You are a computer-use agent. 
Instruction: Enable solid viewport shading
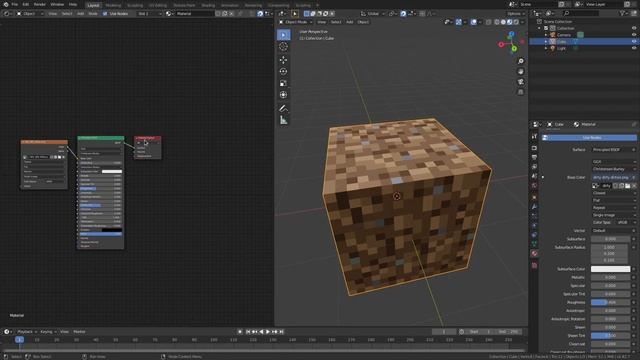(x=503, y=22)
